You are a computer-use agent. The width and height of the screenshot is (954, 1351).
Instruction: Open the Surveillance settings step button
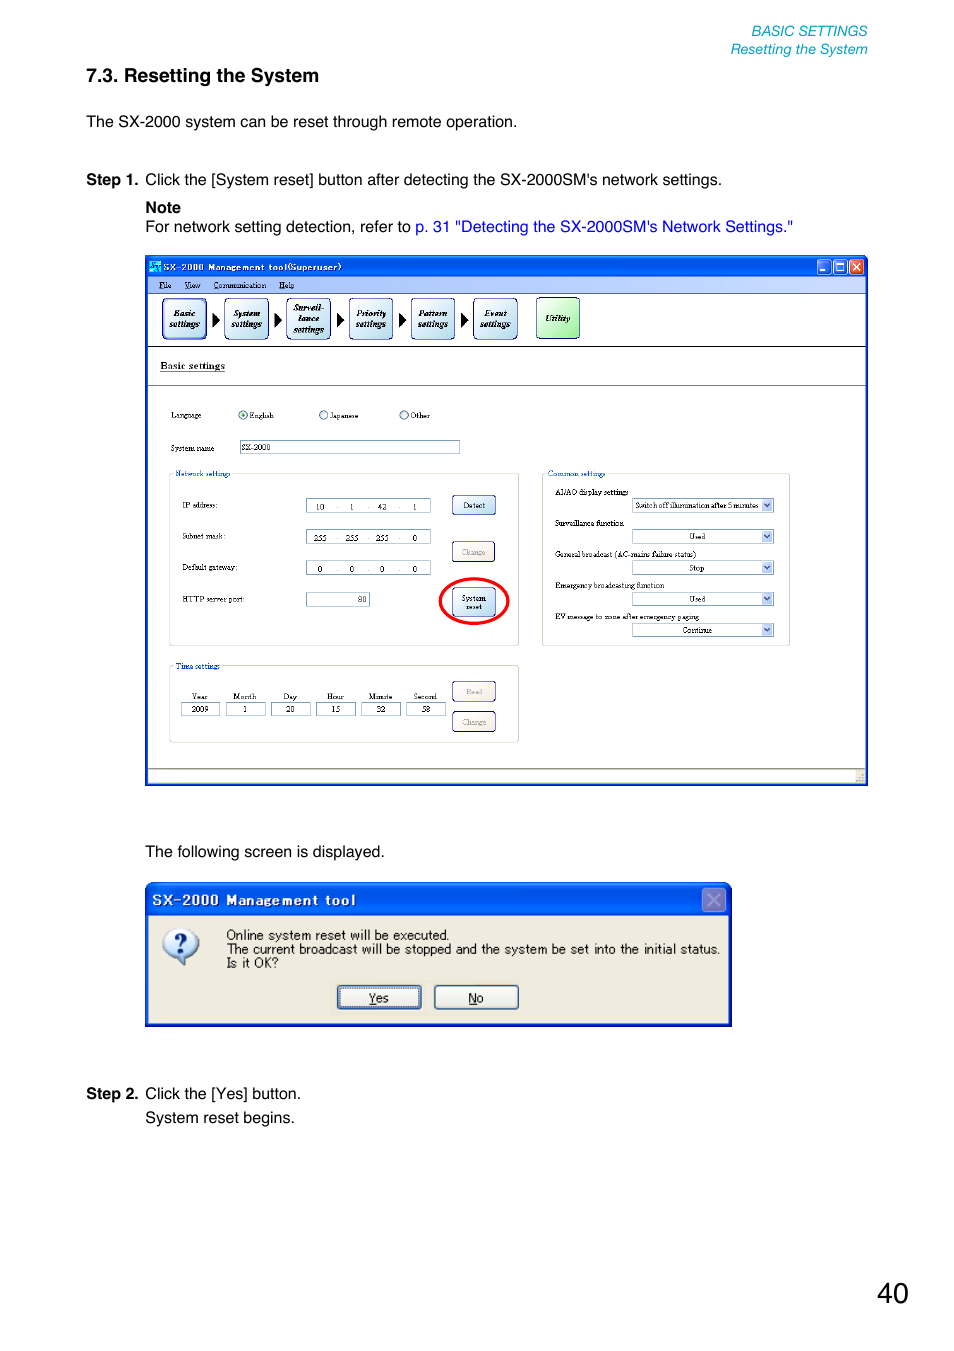coord(309,319)
